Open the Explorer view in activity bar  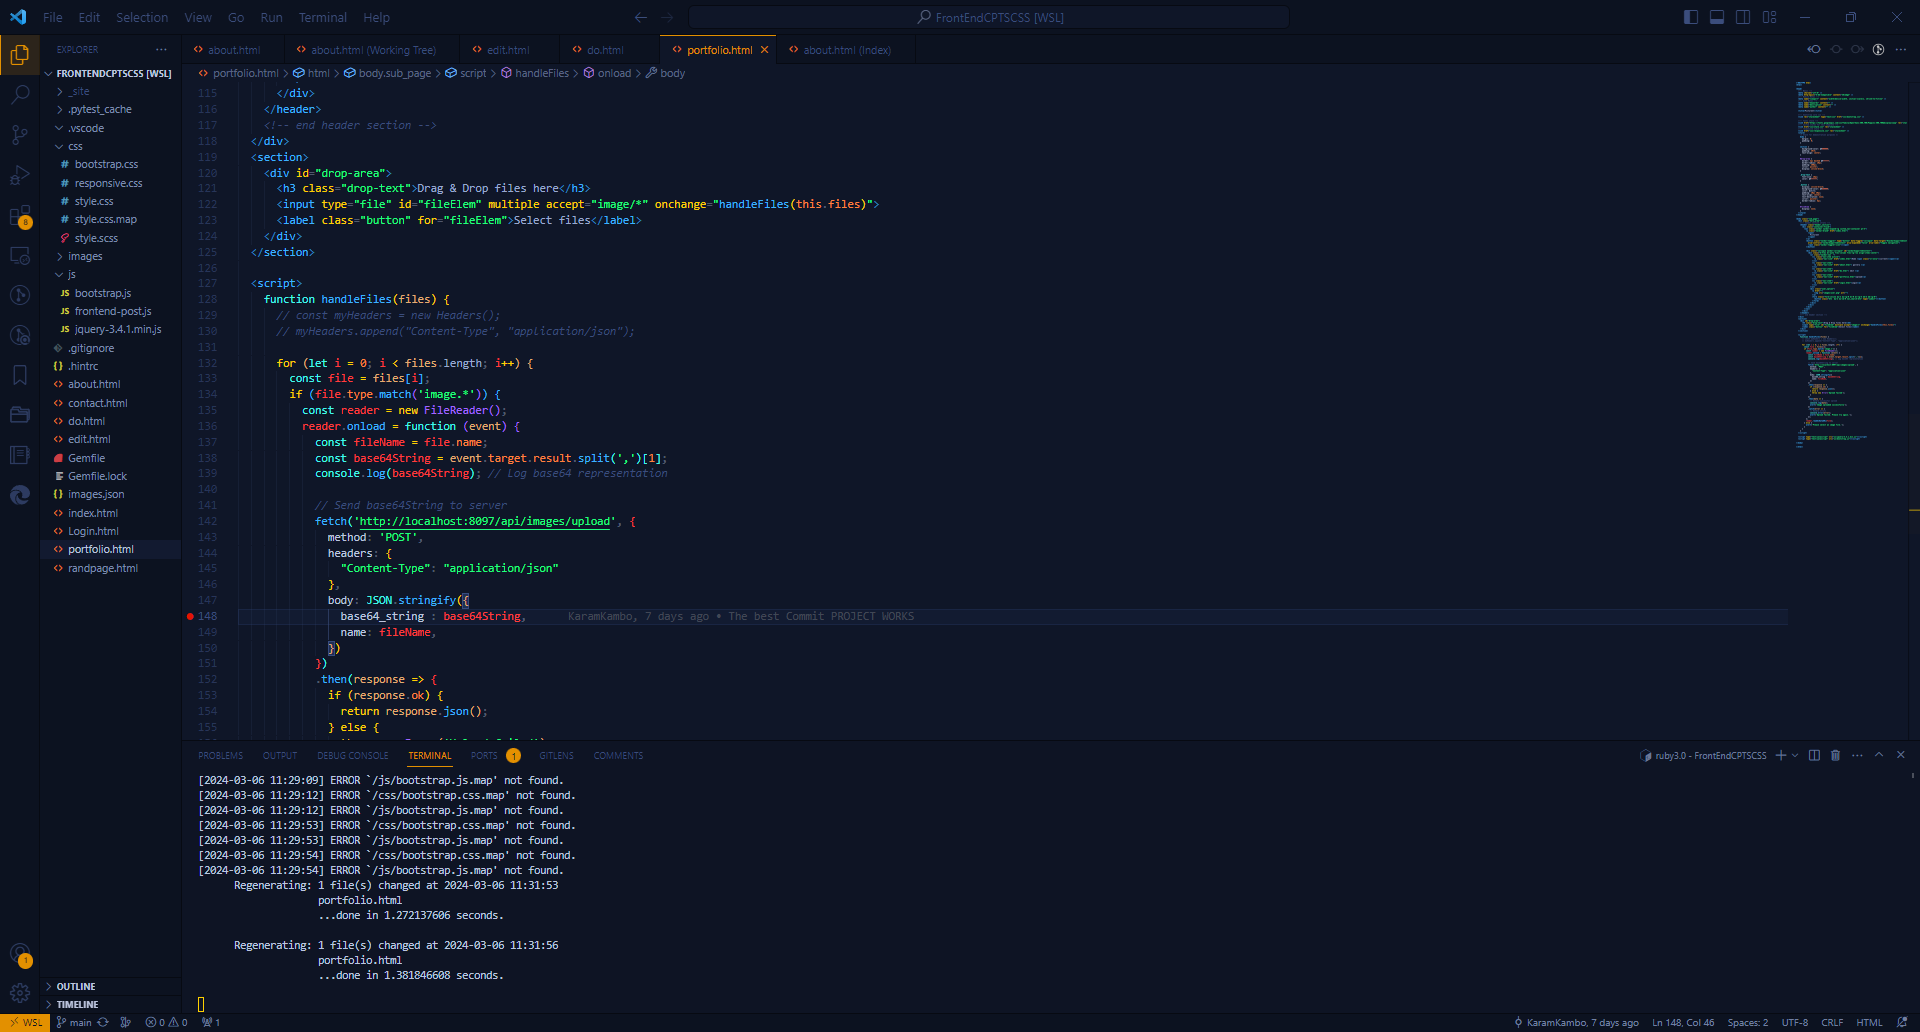(x=19, y=55)
